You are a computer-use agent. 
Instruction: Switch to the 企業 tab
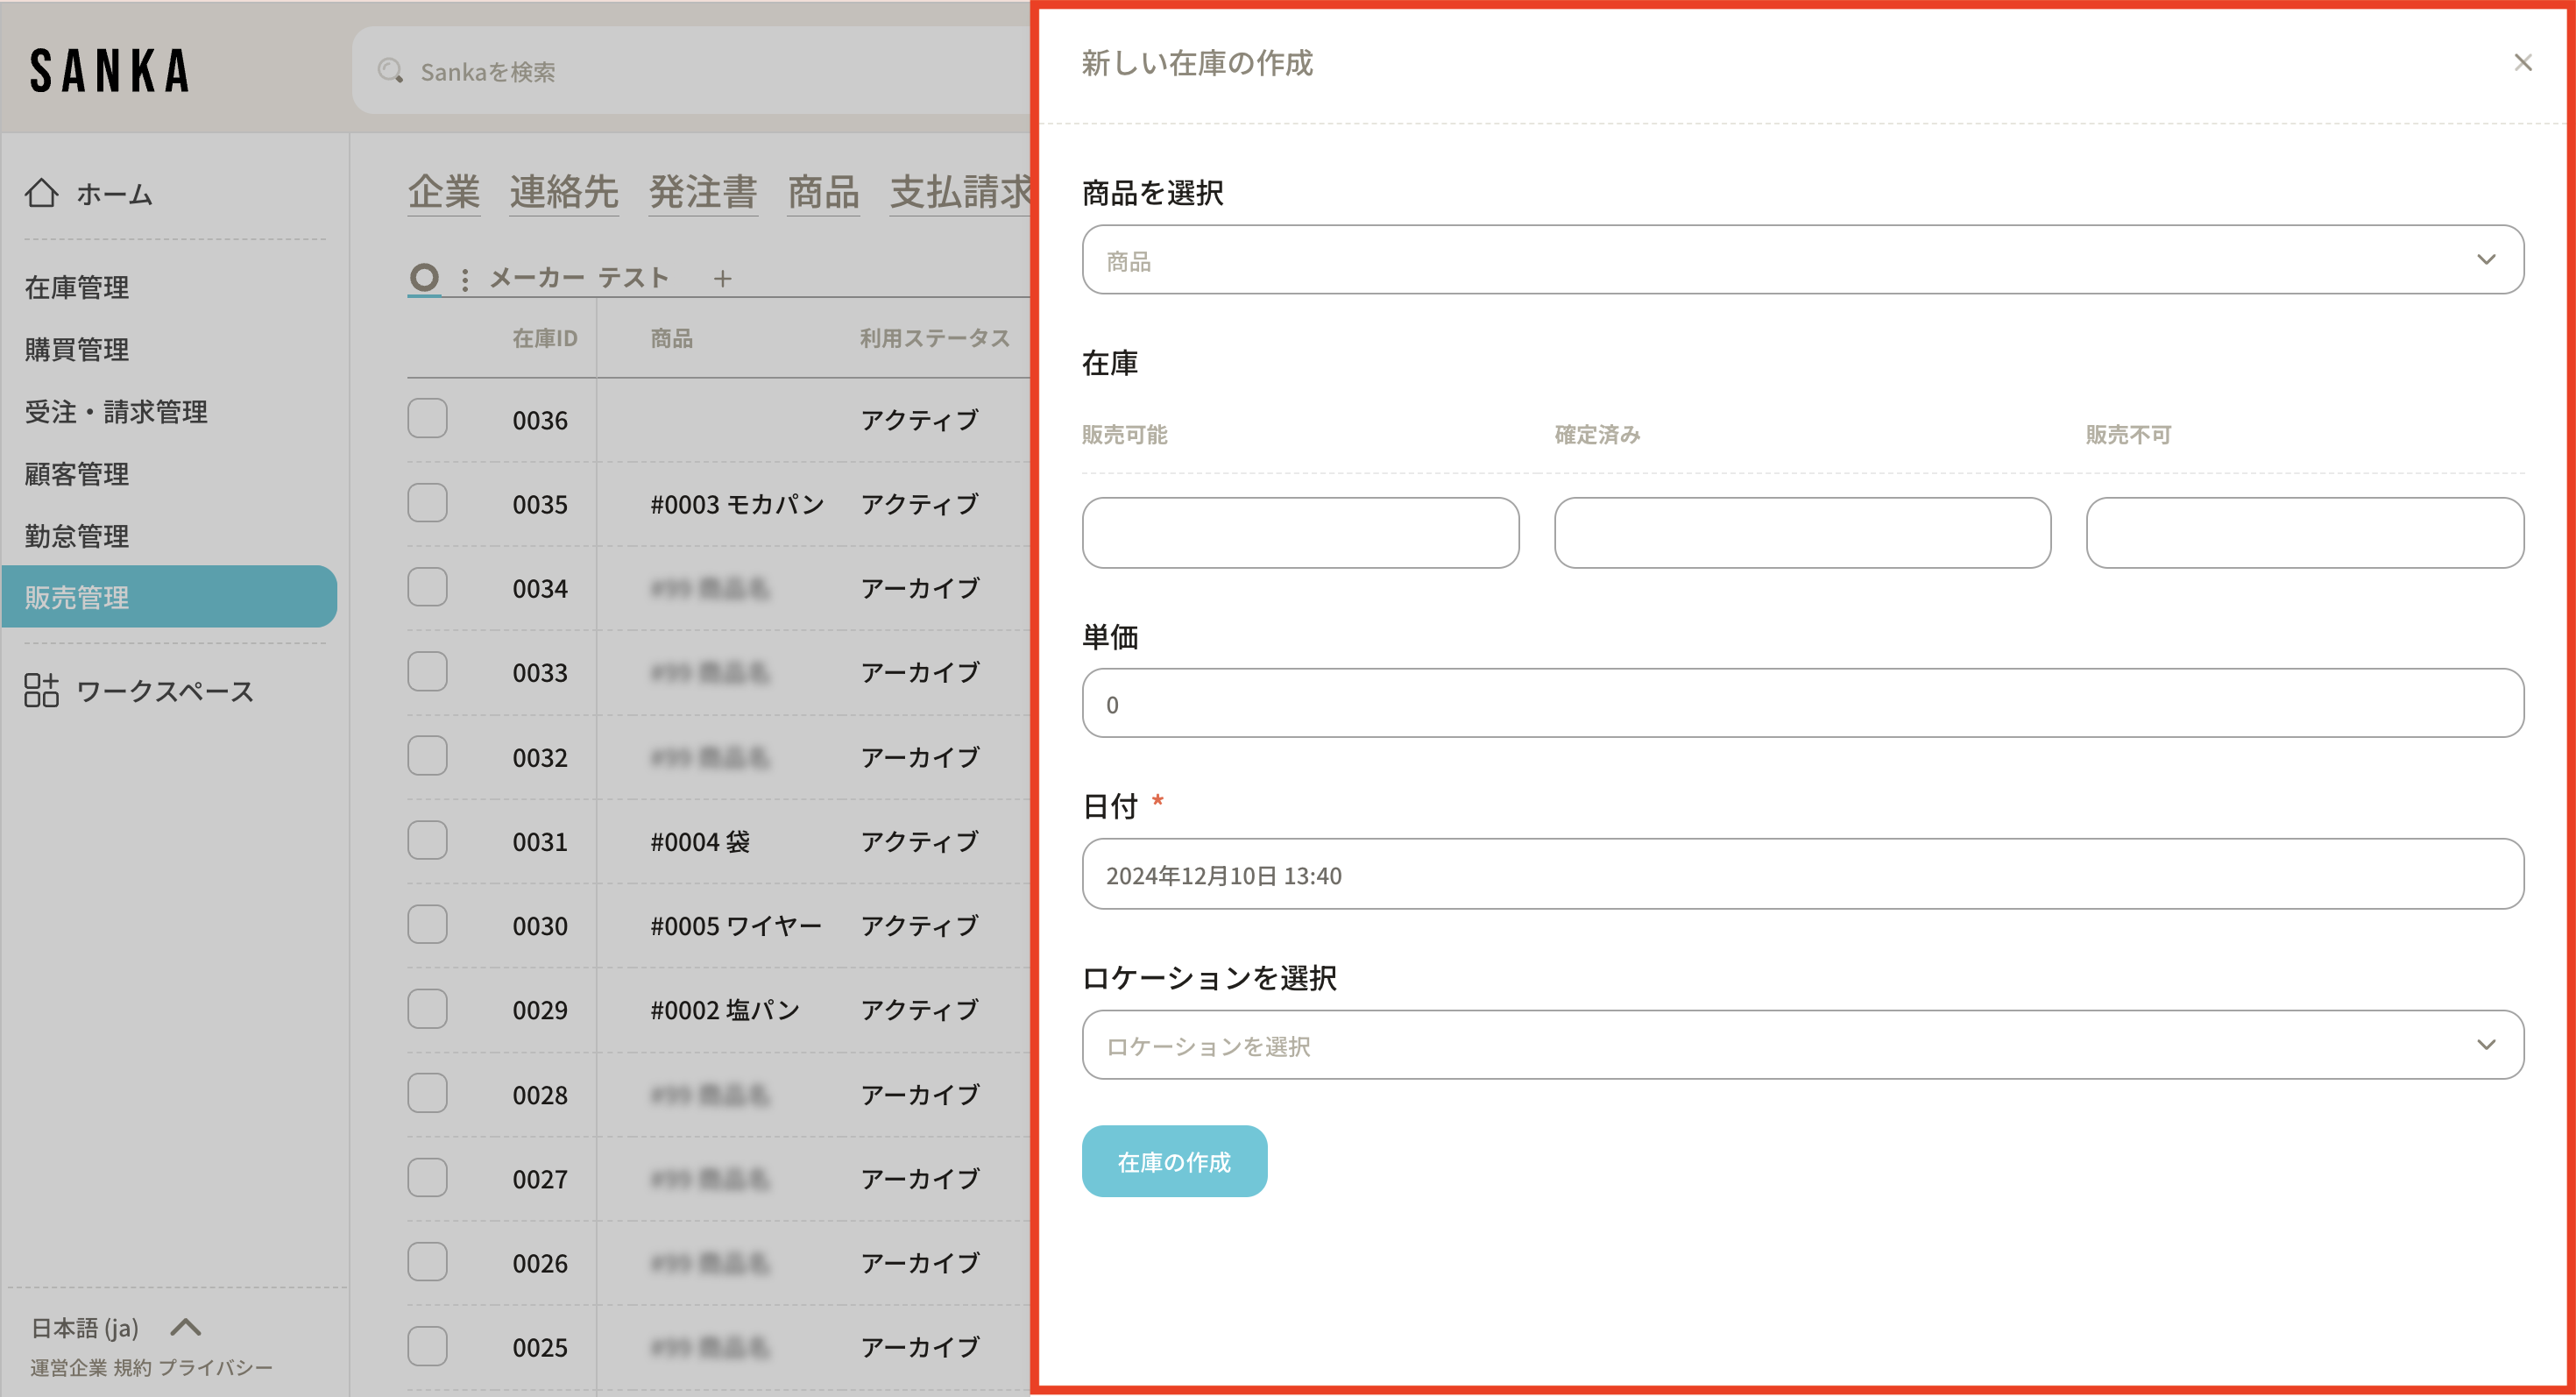tap(444, 192)
